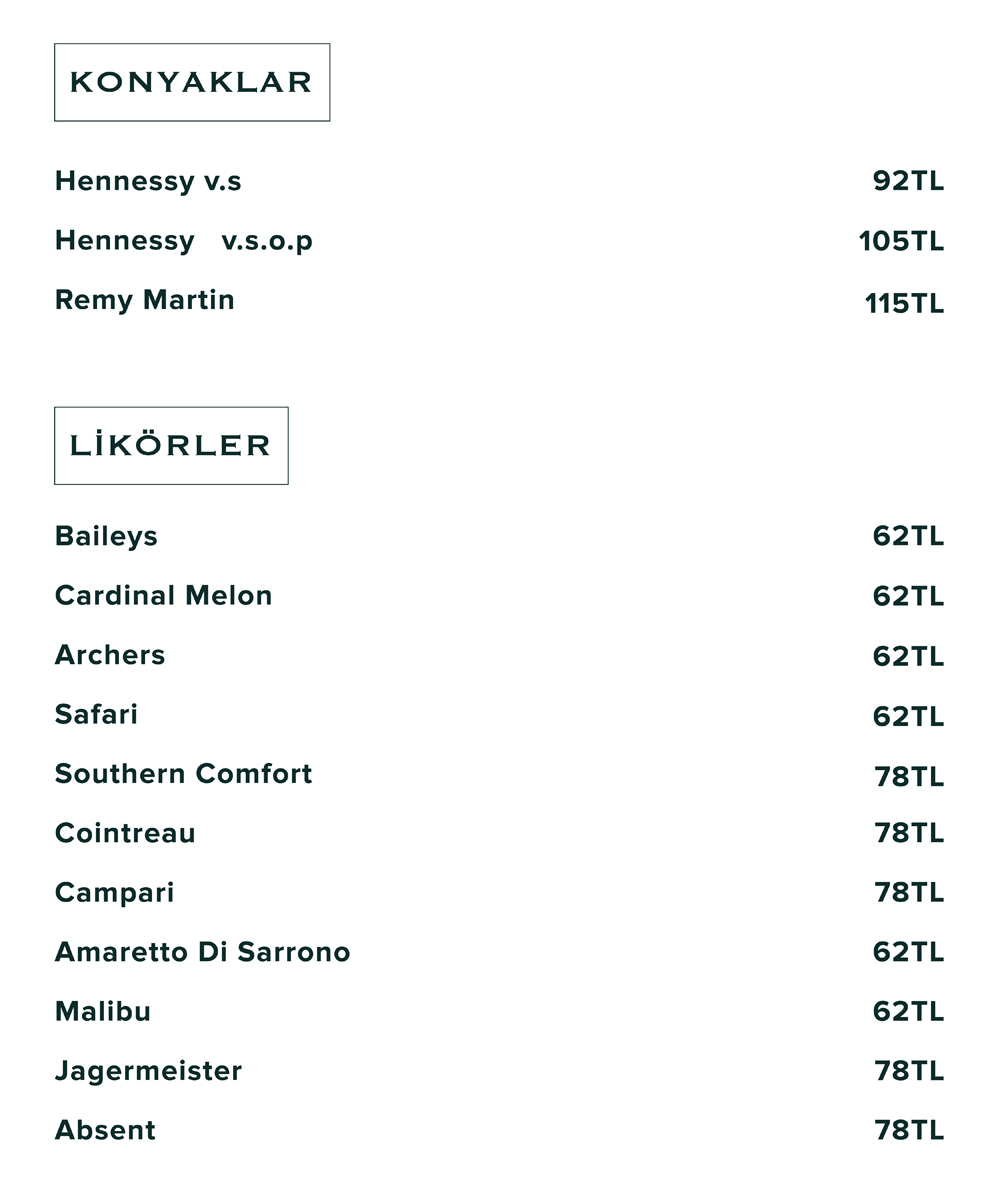
Task: Choose Baileys from the liqueur list
Action: [x=106, y=536]
